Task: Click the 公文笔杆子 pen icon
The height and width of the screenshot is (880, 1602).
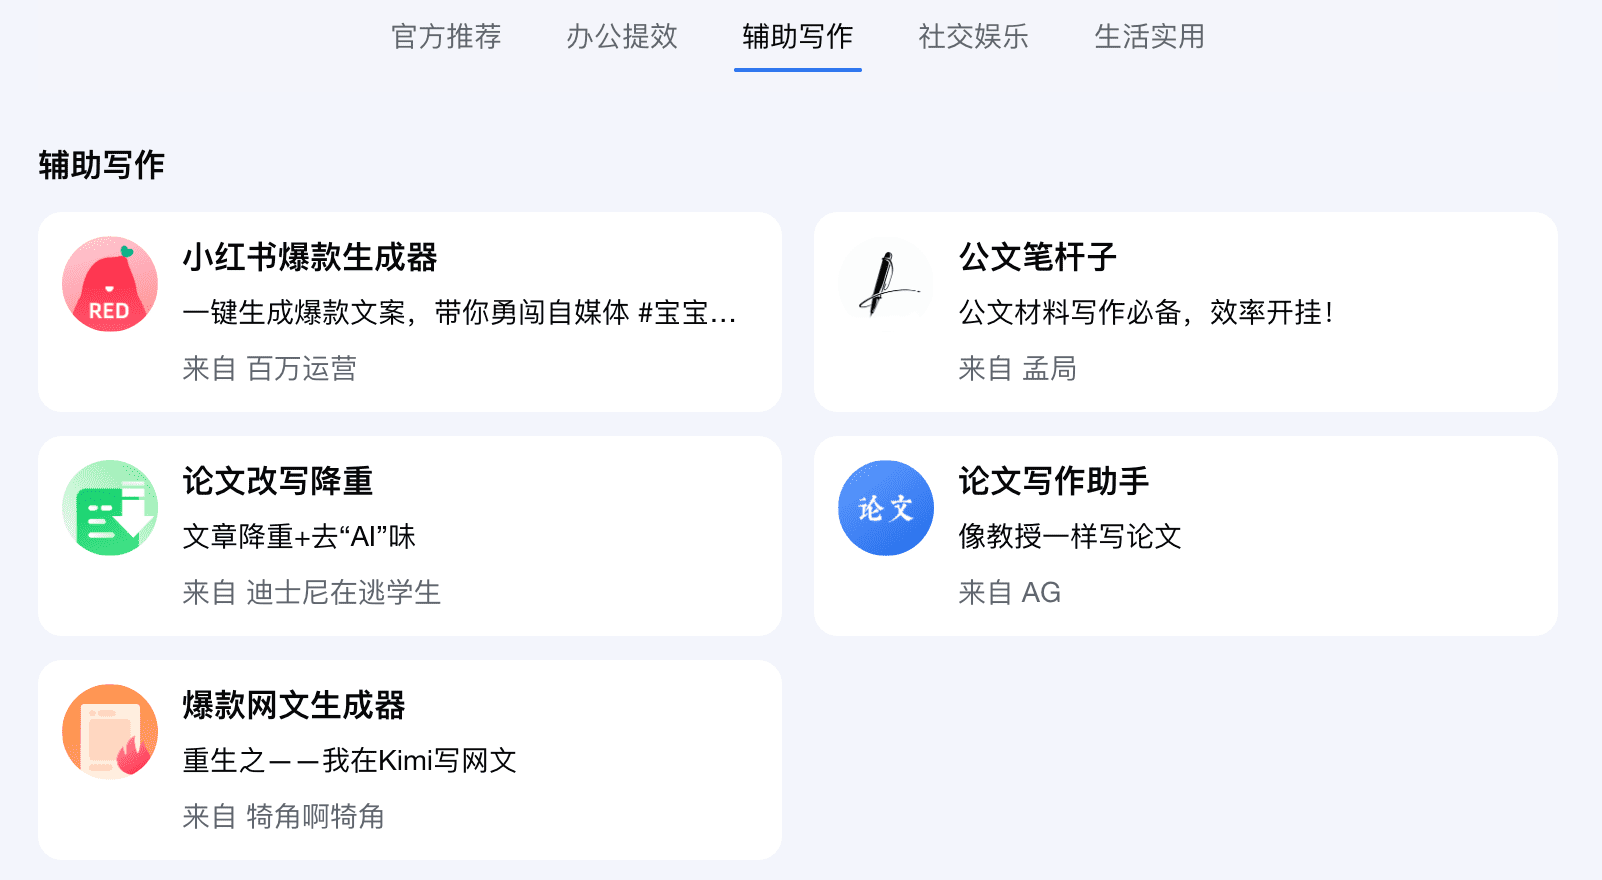Action: pos(886,284)
